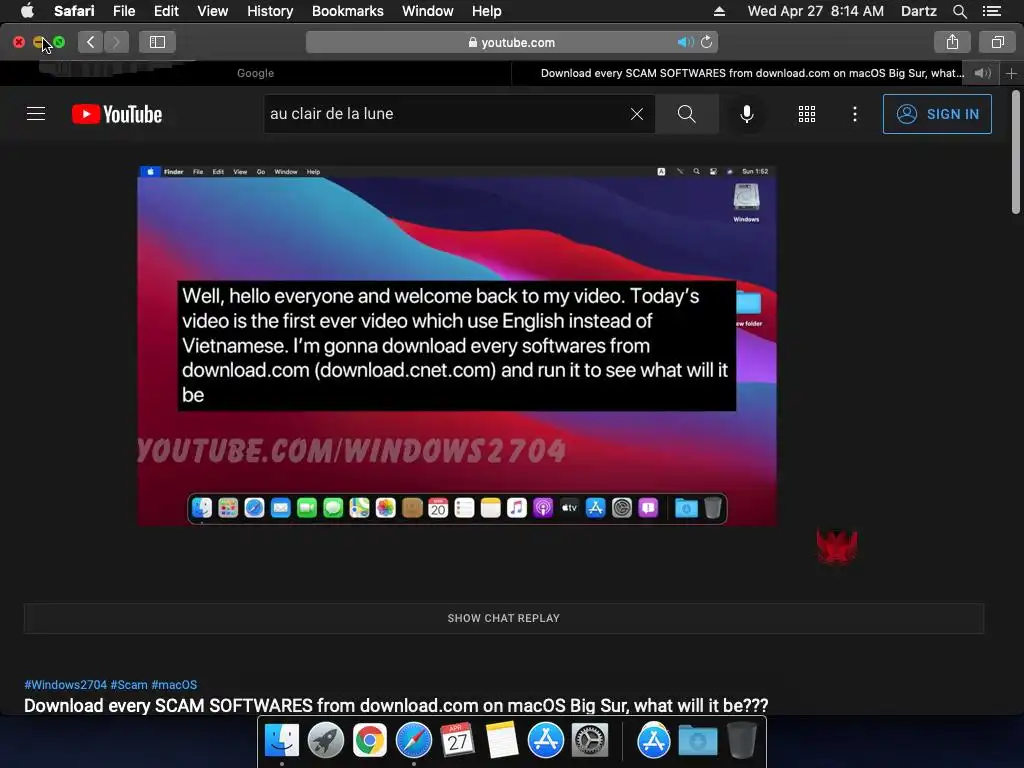Open YouTube settings three-dot menu
This screenshot has width=1024, height=768.
pyautogui.click(x=855, y=114)
